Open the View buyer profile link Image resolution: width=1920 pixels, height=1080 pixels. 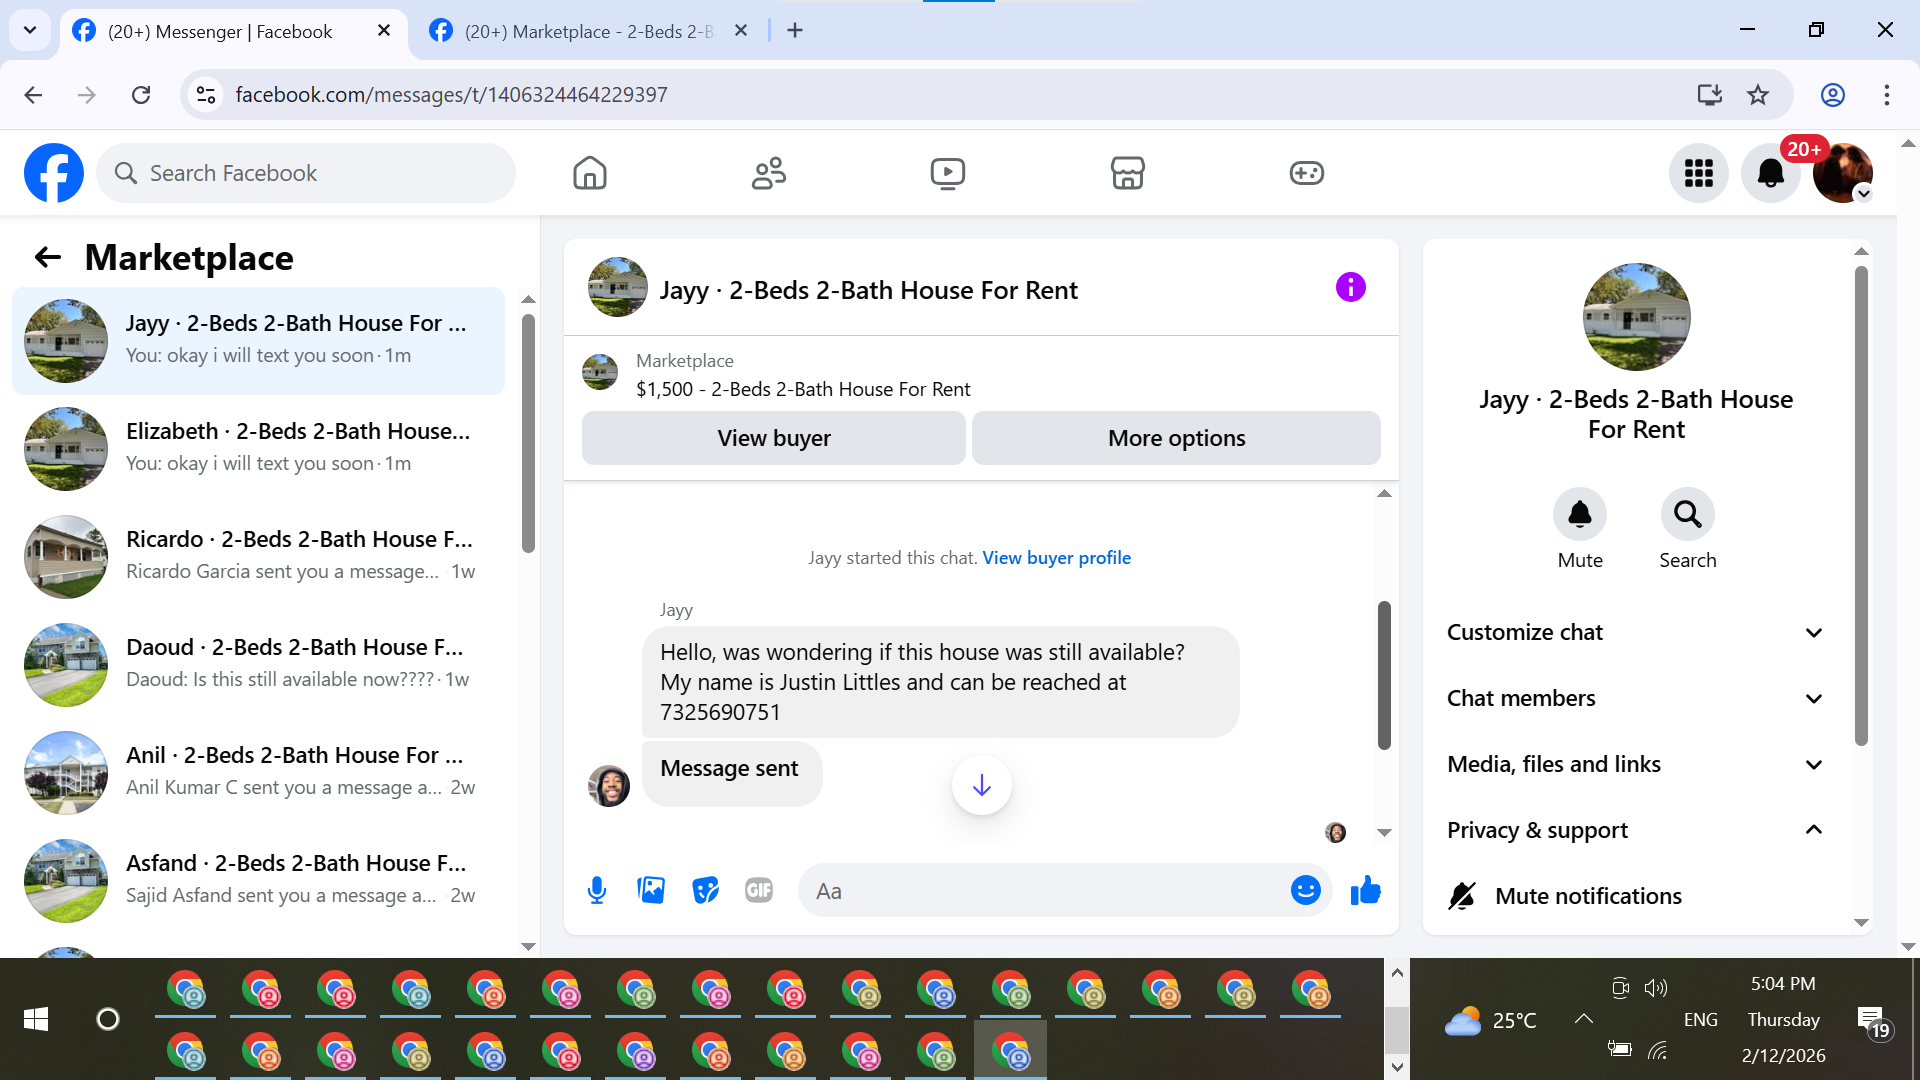coord(1057,558)
